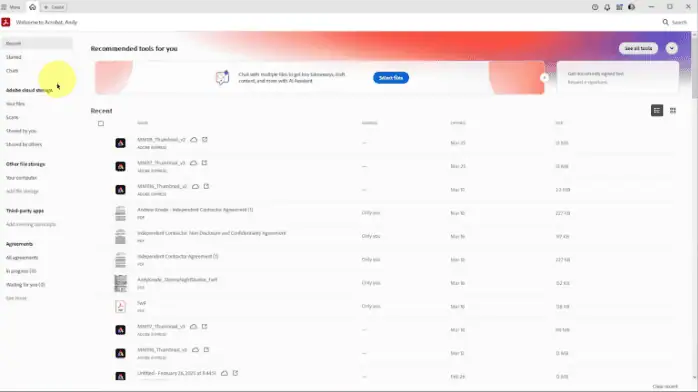The width and height of the screenshot is (698, 392).
Task: Click the cloud icon beside Untitled February 26 file
Action: (224, 373)
